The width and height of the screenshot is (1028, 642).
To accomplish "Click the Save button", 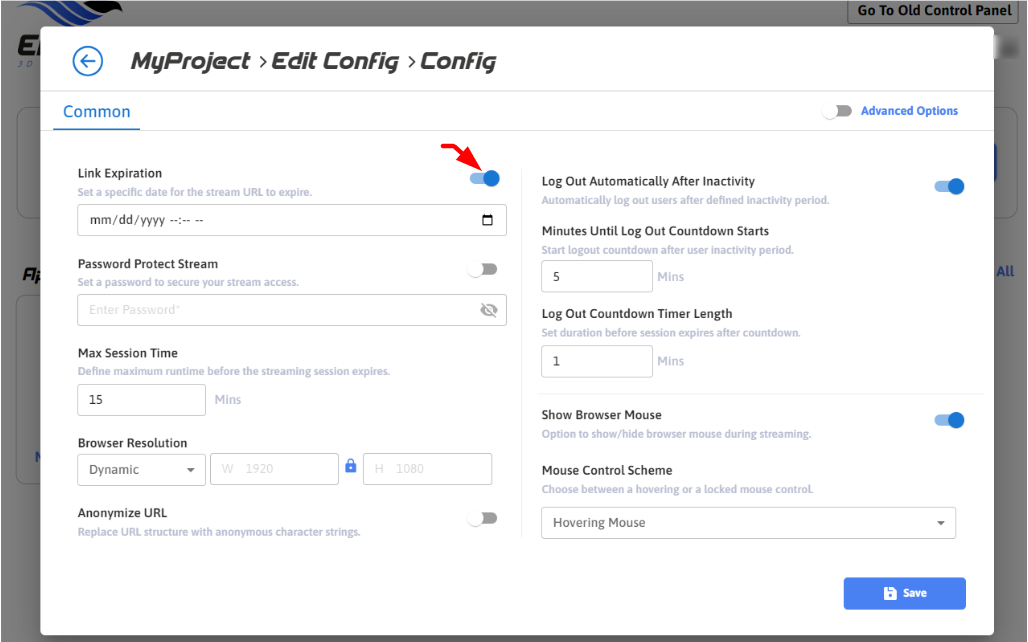I will coord(904,593).
